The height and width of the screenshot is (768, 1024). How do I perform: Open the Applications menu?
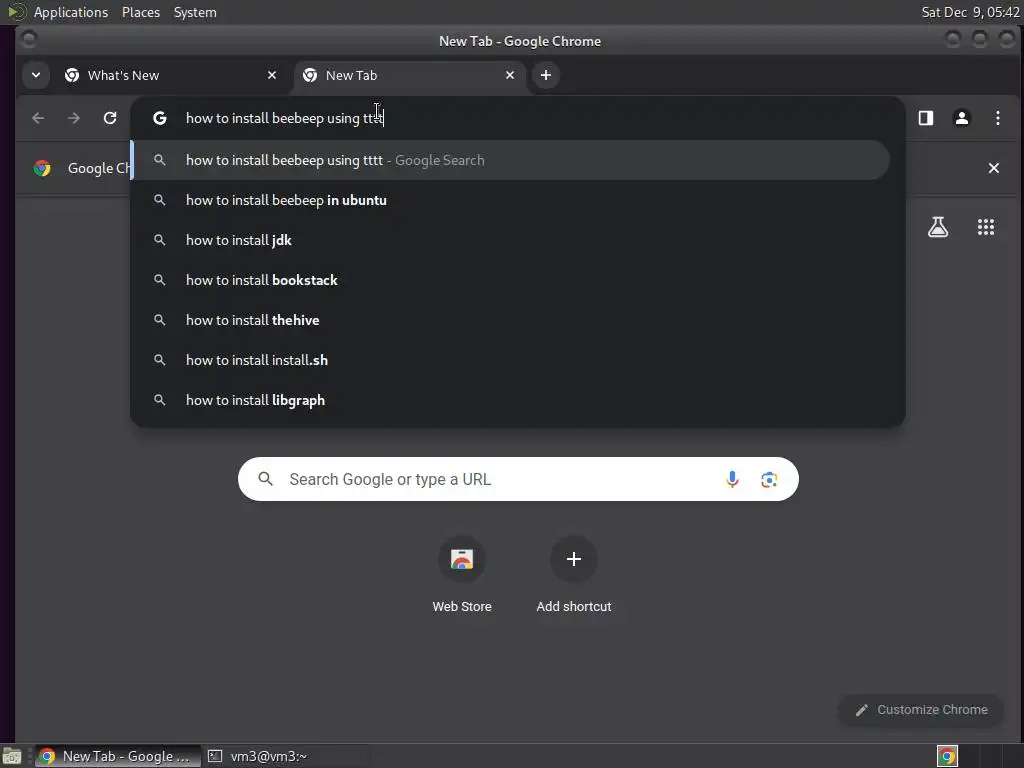(x=71, y=12)
